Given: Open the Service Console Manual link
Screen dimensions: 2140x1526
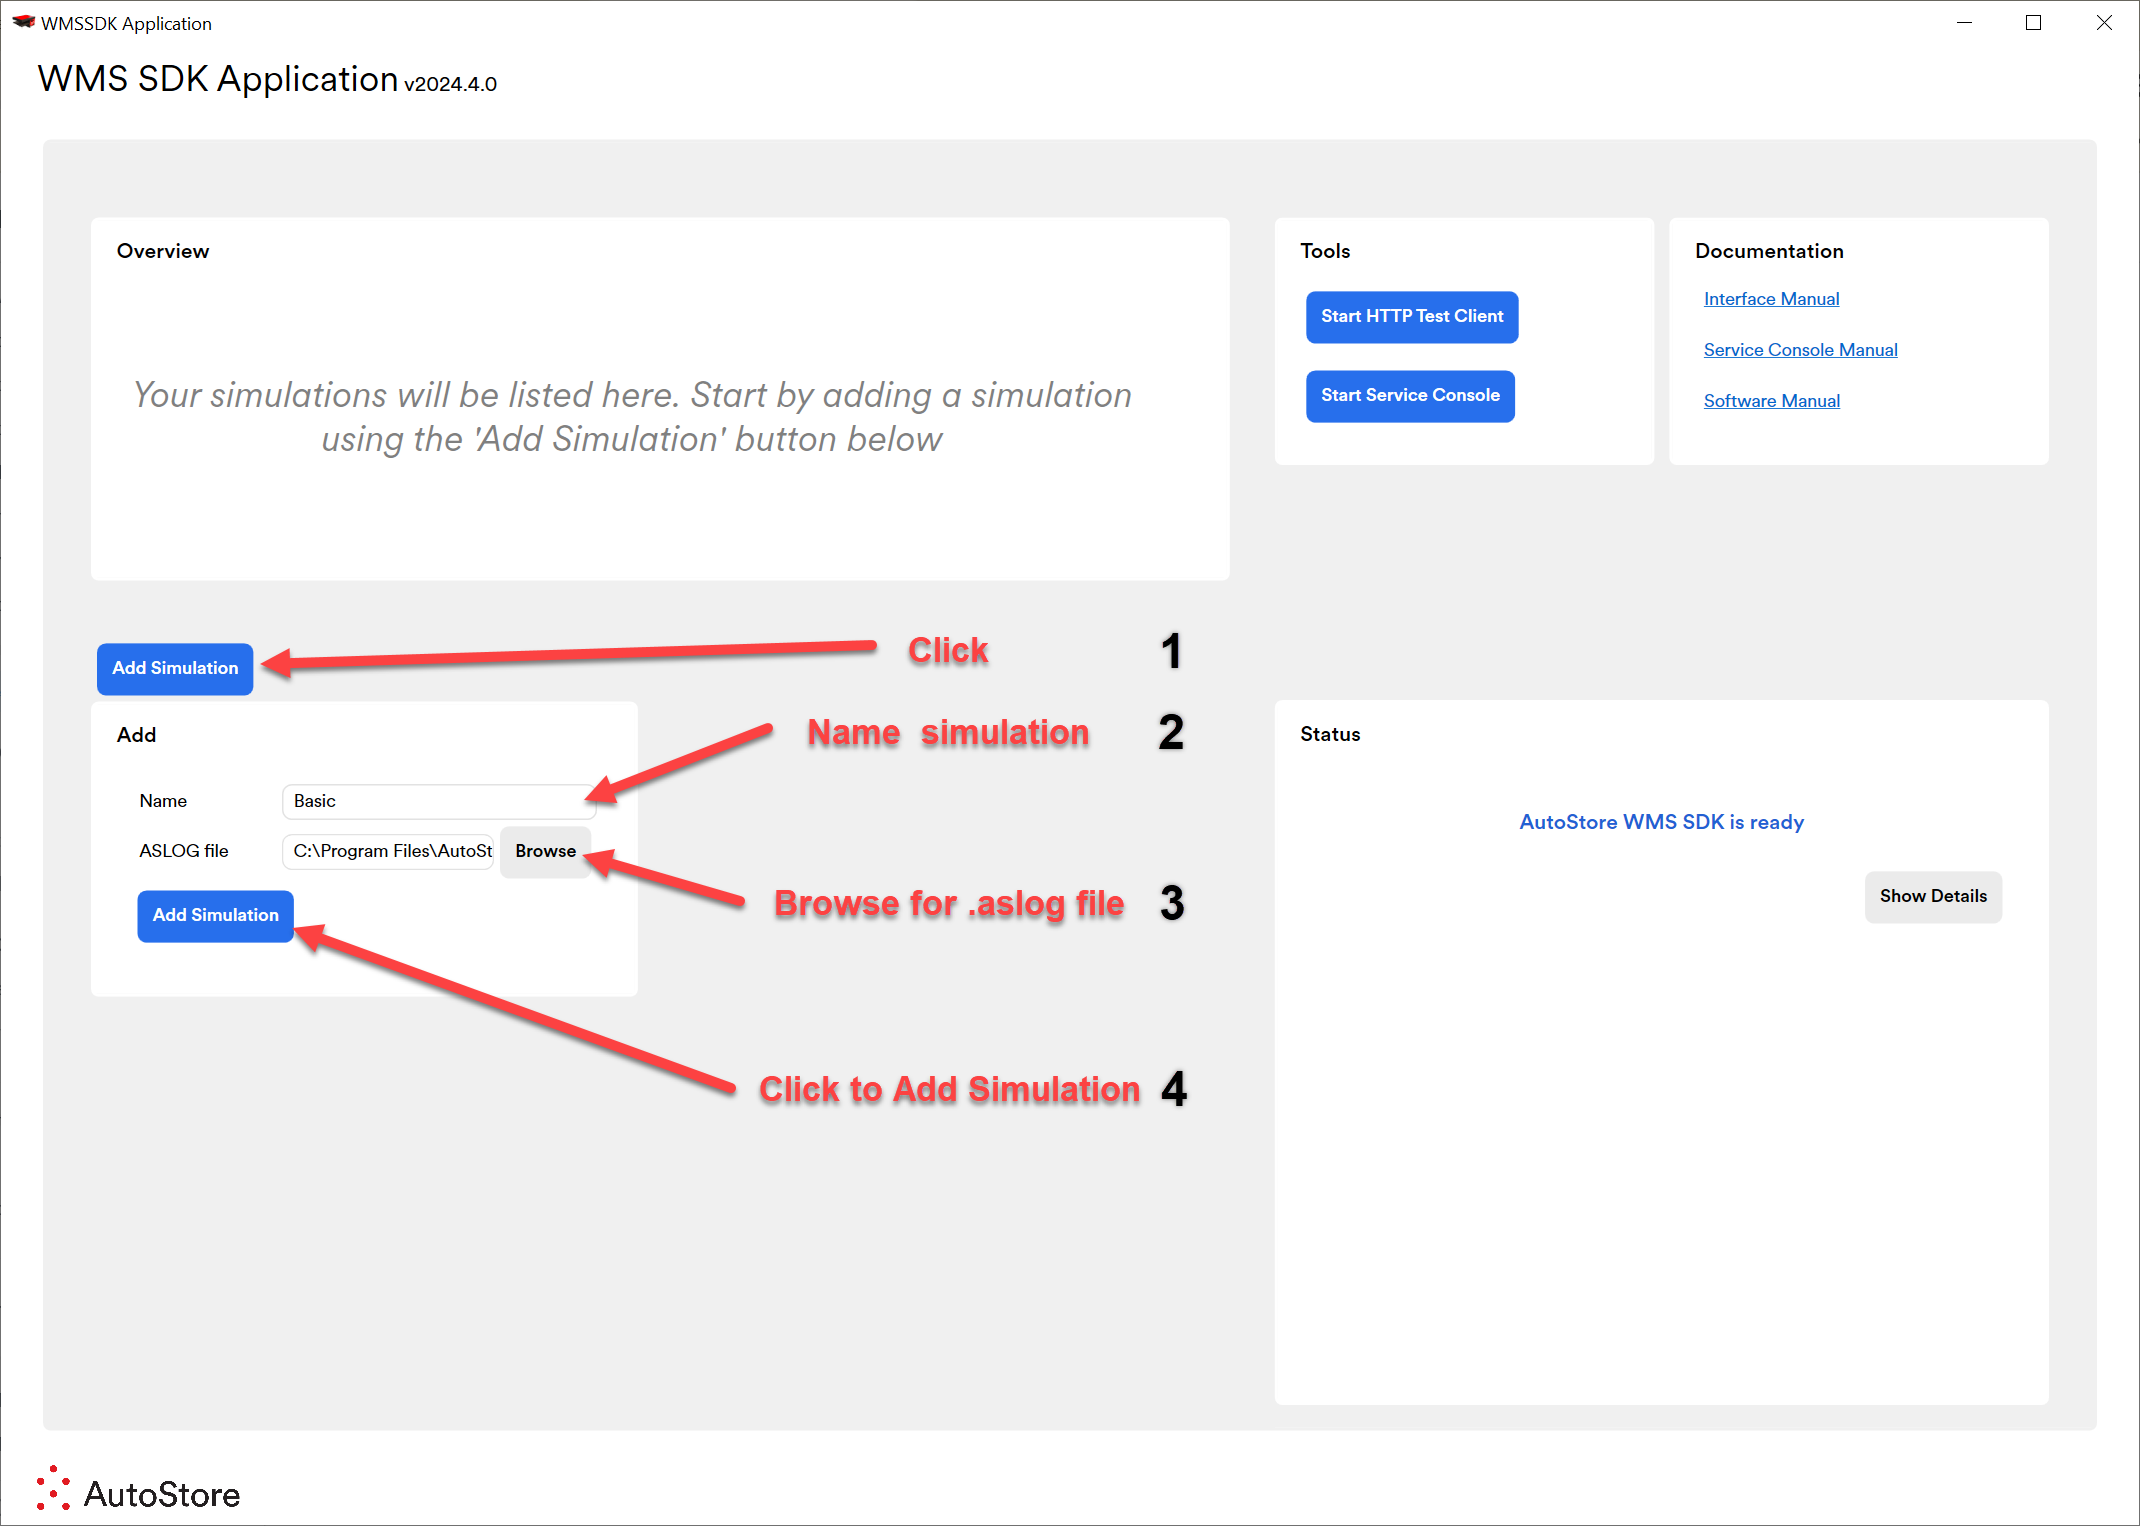Looking at the screenshot, I should click(x=1800, y=350).
